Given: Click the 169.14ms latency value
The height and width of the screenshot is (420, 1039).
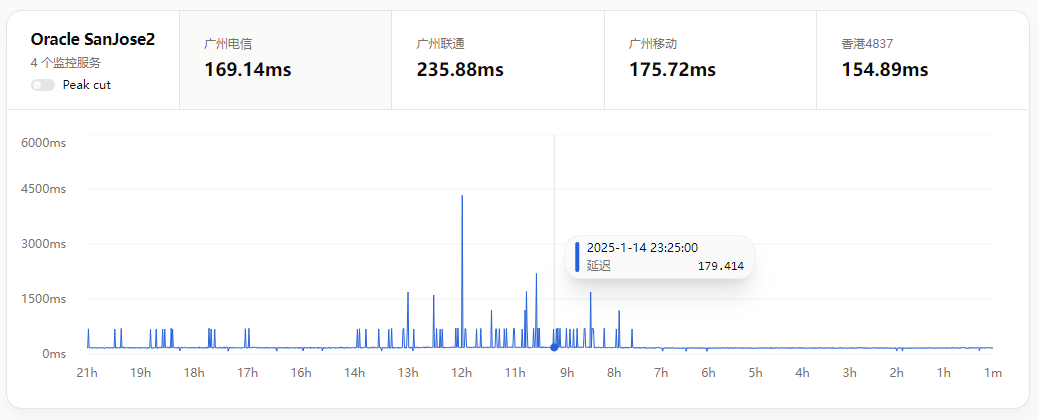Looking at the screenshot, I should [247, 69].
